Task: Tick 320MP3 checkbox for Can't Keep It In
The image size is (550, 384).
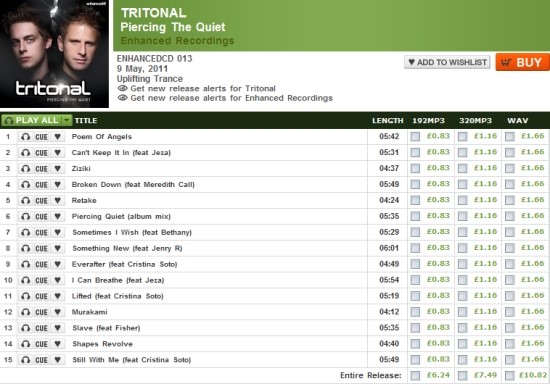Action: [x=463, y=152]
